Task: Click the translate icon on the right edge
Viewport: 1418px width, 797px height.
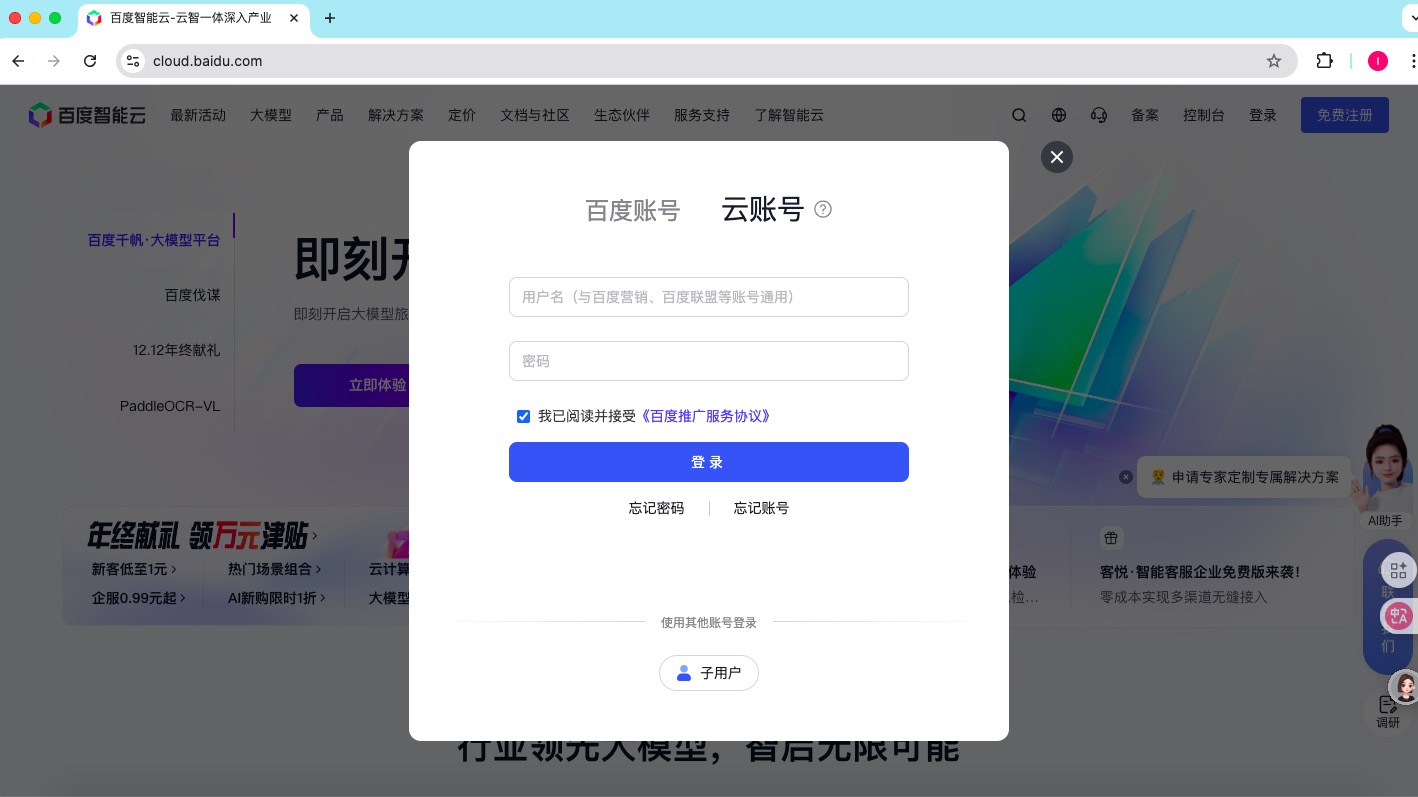Action: pos(1398,616)
